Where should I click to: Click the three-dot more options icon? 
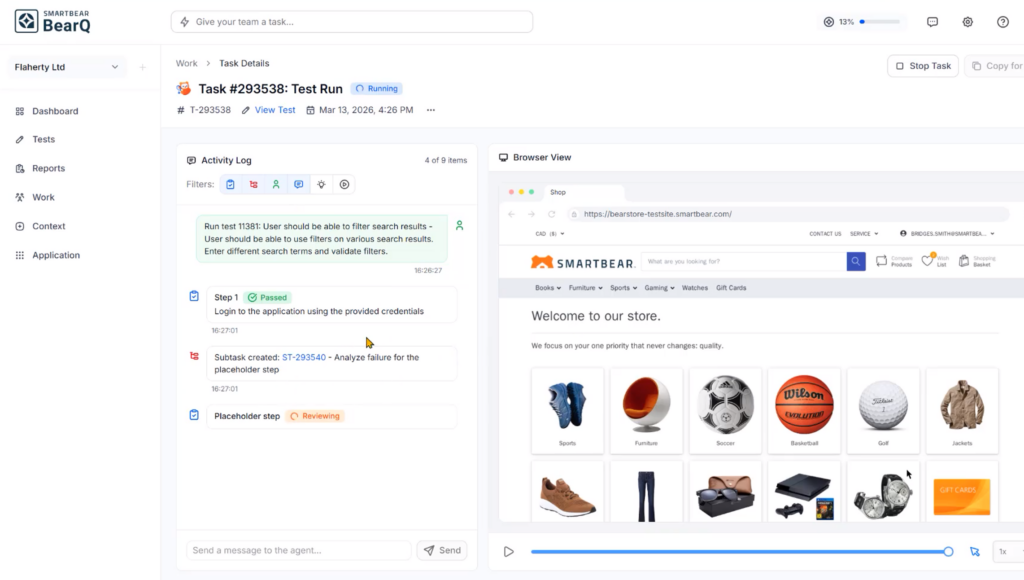[x=431, y=110]
